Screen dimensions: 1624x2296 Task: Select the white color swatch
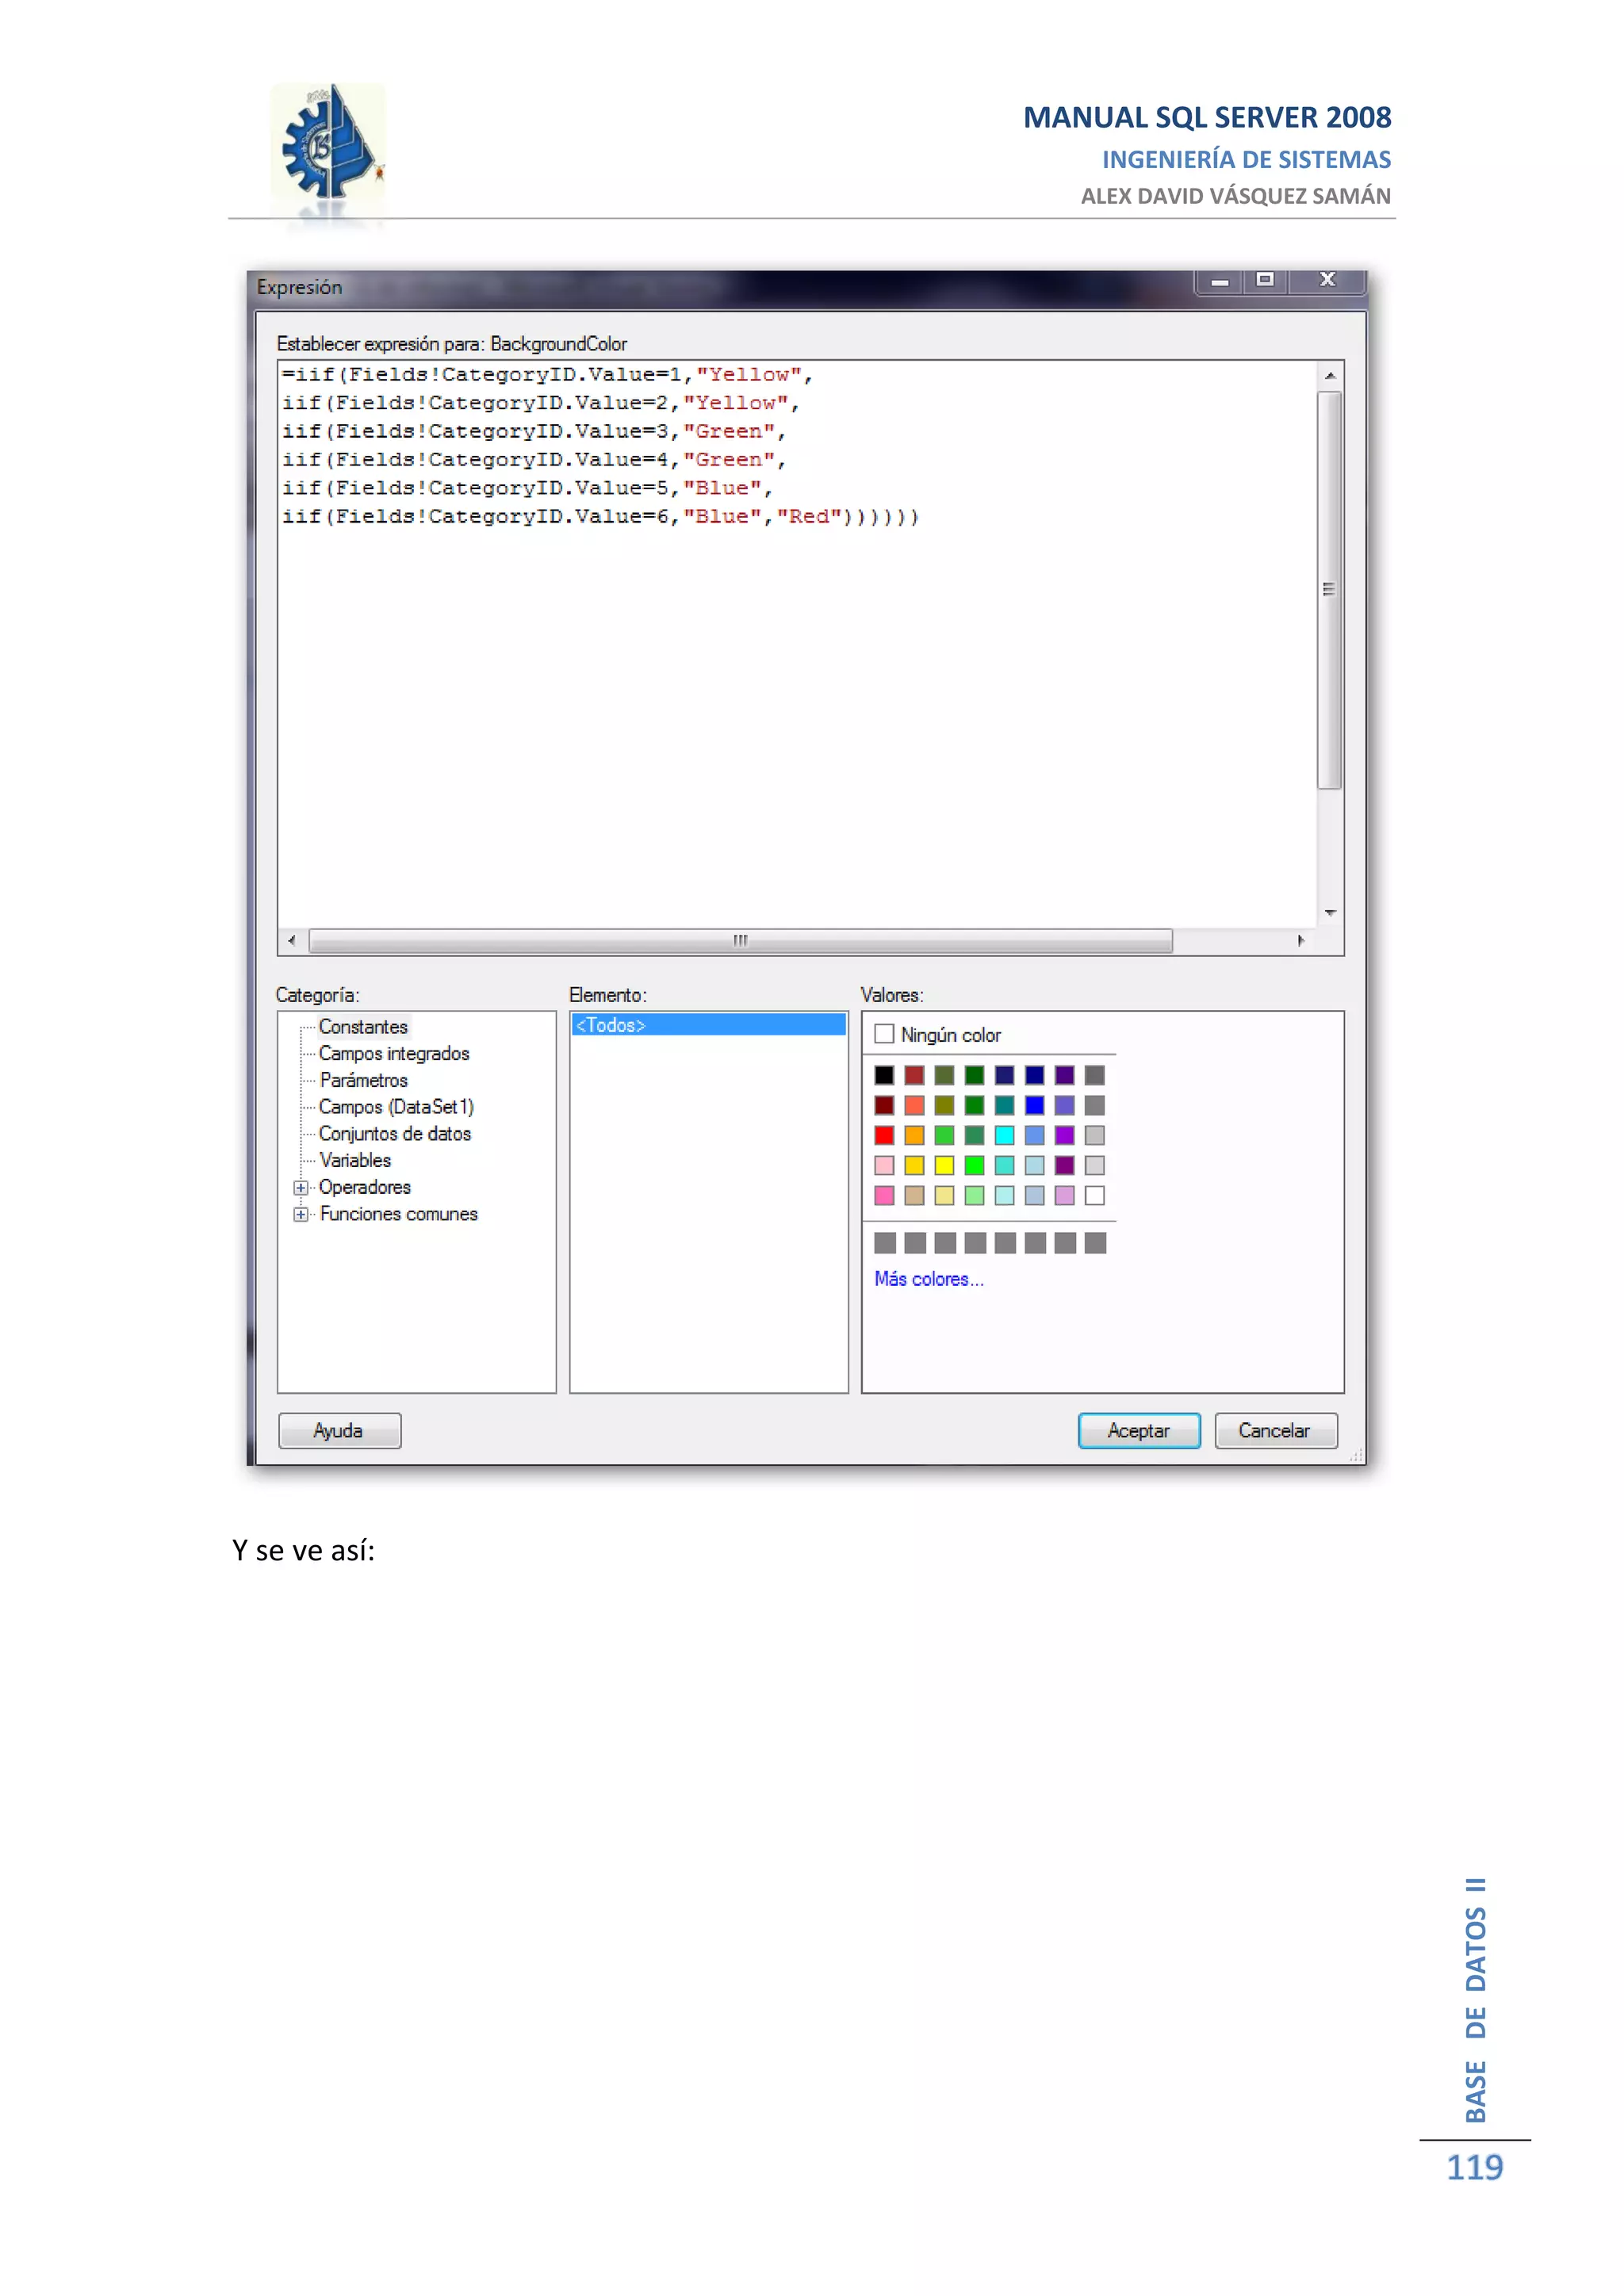point(1095,1195)
